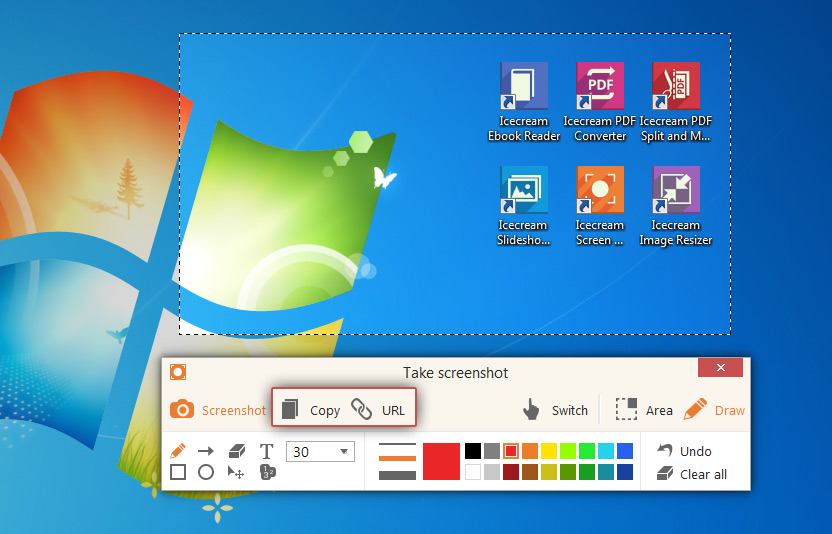Open Icecream Slideshow Maker desktop shortcut
Image resolution: width=832 pixels, height=534 pixels.
point(523,206)
